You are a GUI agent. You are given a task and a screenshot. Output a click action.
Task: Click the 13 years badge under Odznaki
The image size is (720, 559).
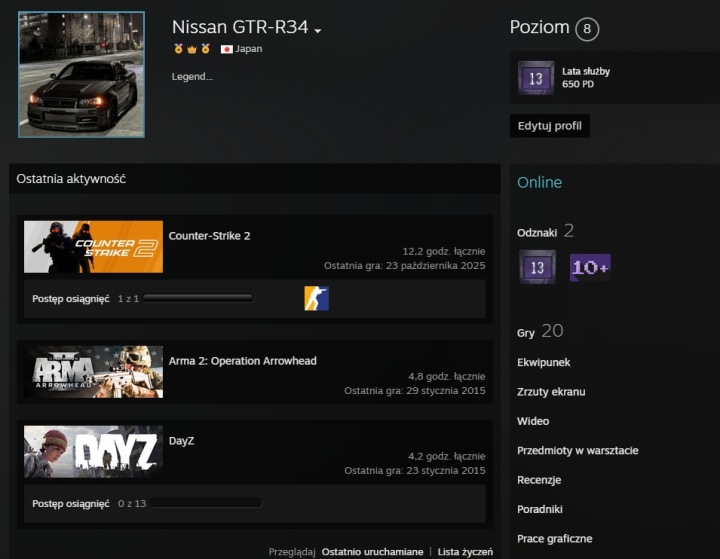537,267
